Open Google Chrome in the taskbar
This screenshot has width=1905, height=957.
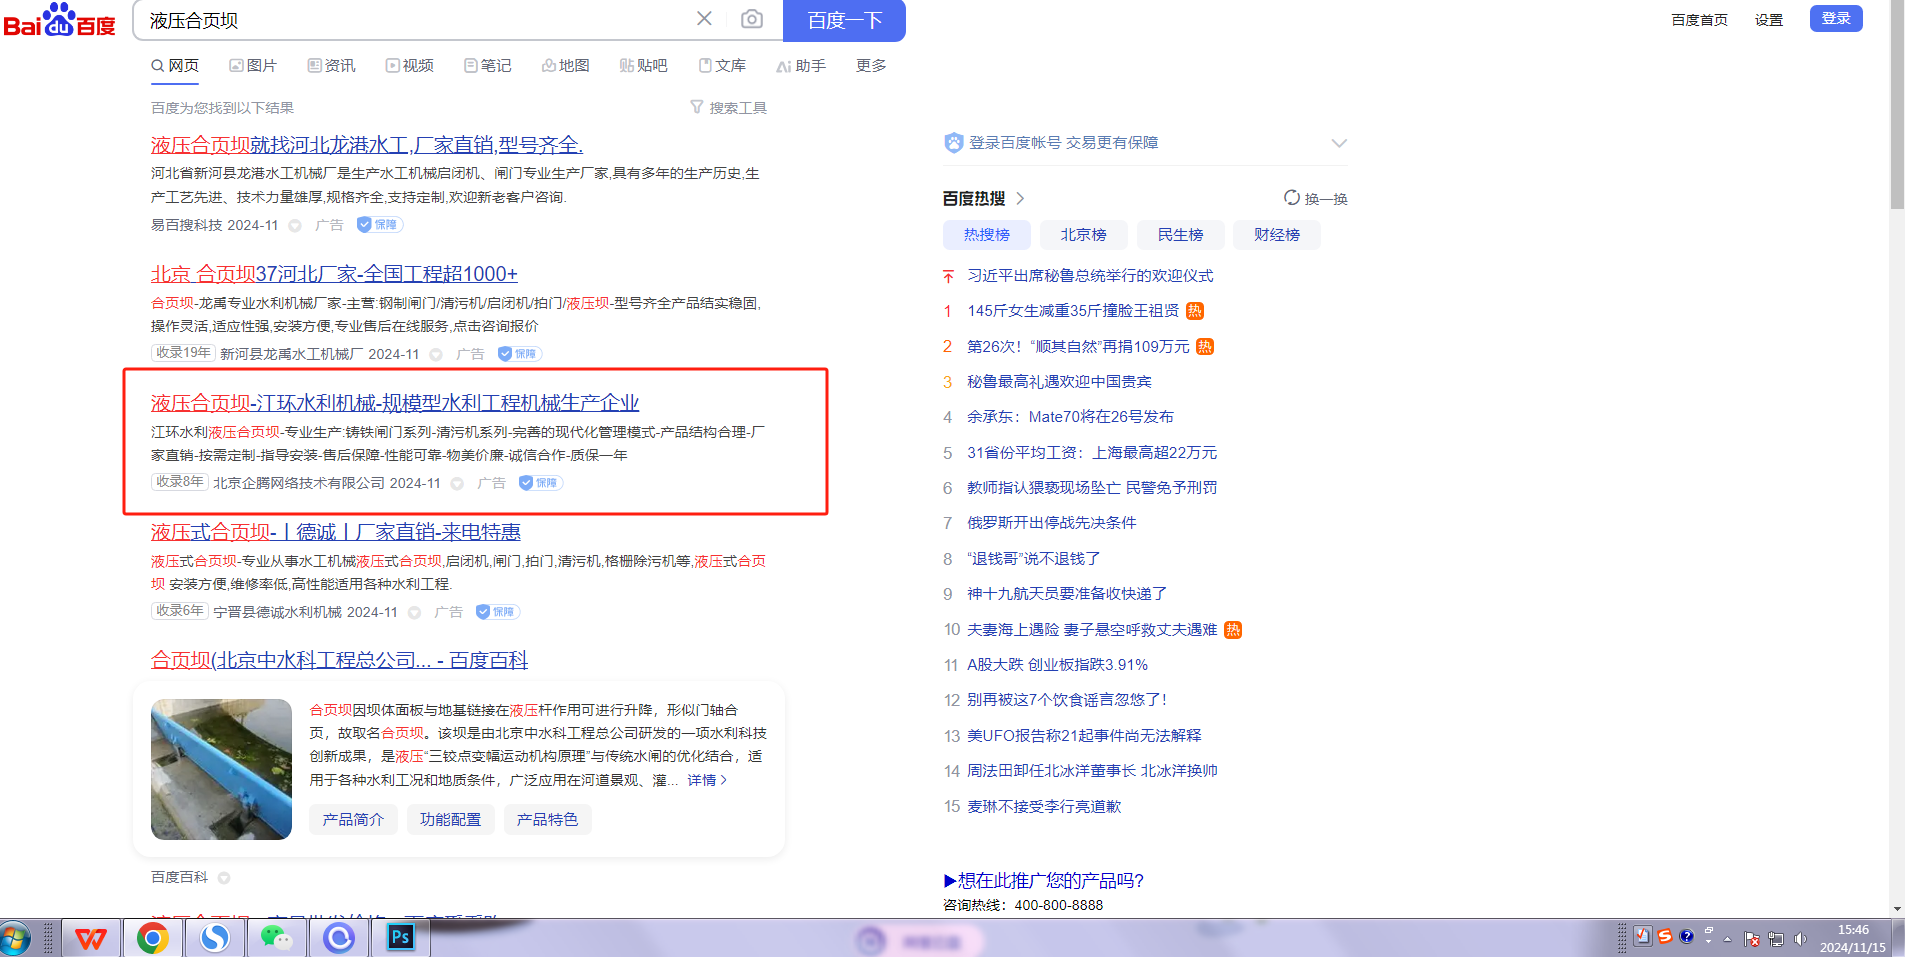click(x=152, y=938)
